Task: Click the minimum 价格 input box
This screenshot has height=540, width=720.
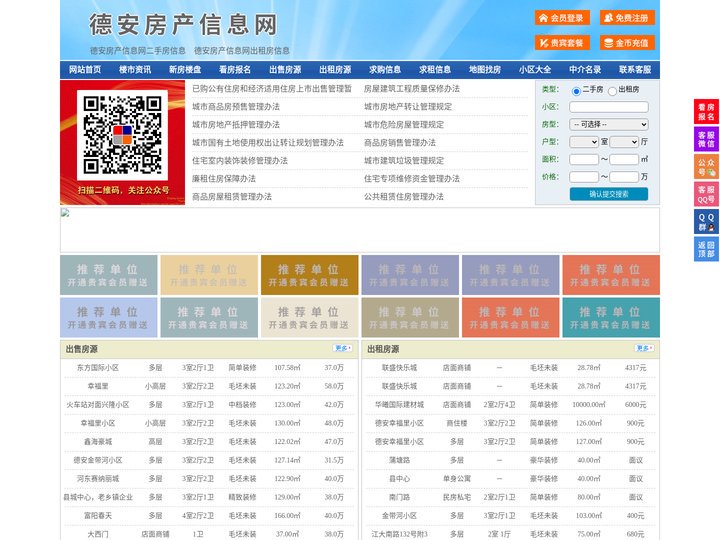Action: click(584, 177)
